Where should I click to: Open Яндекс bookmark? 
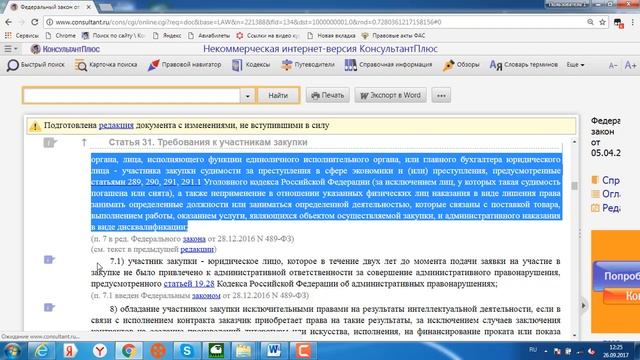point(167,36)
